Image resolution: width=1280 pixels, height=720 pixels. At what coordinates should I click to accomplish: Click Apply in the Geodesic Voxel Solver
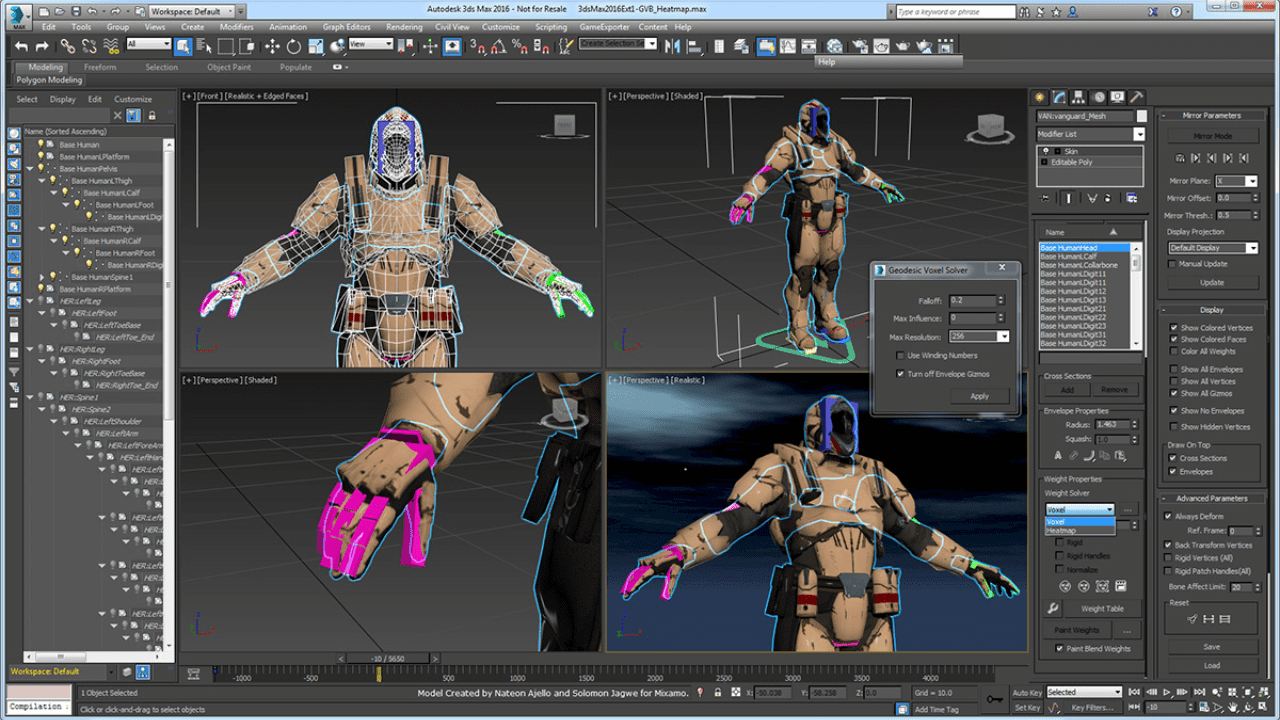pos(981,396)
